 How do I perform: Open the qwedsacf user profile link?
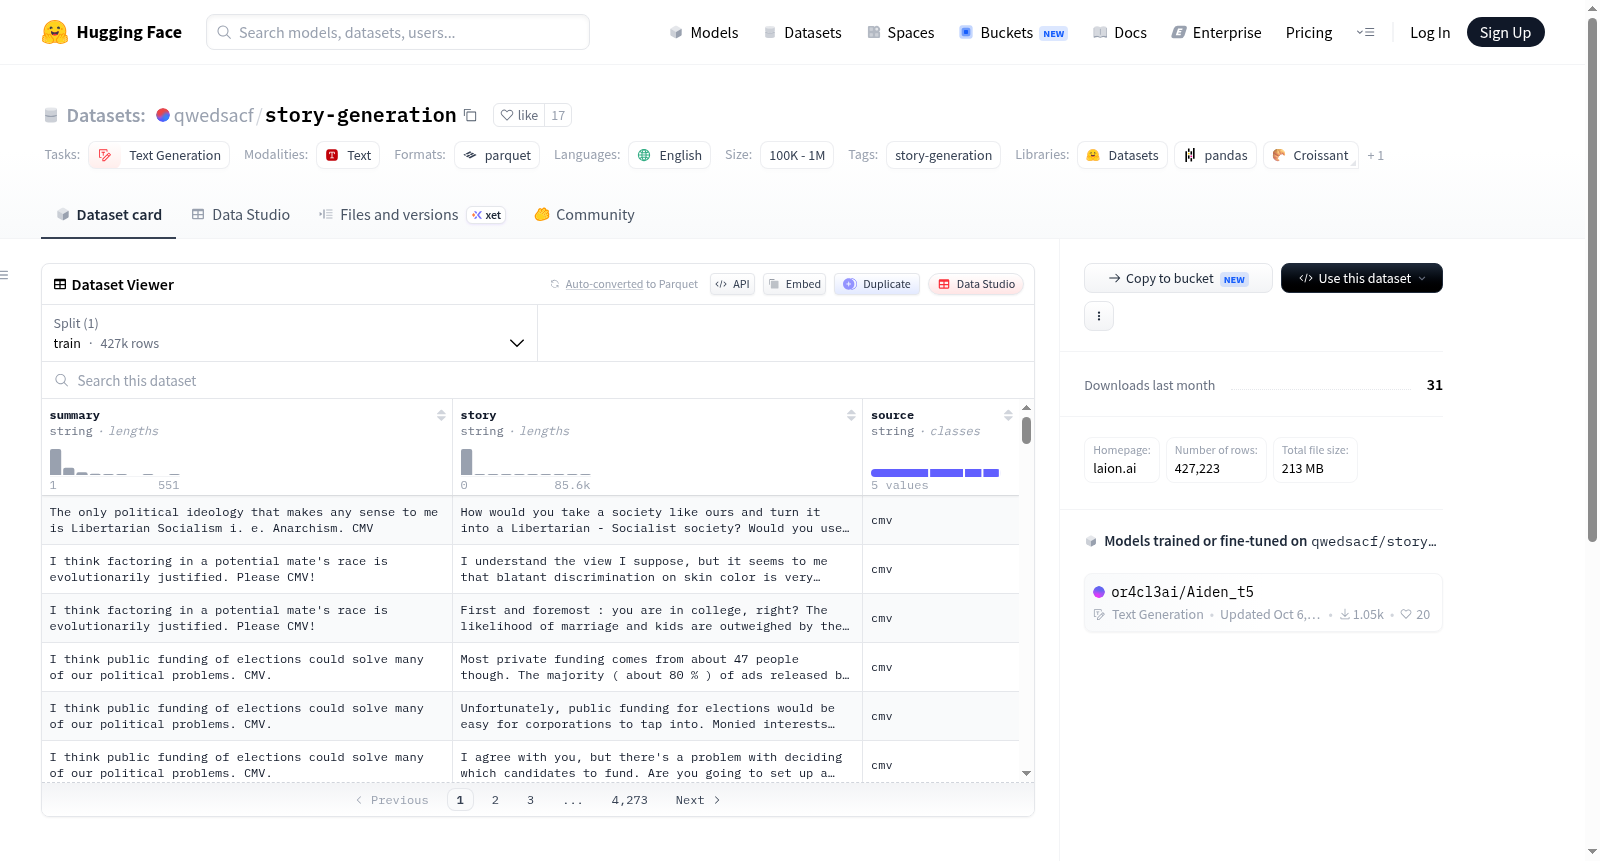point(214,115)
